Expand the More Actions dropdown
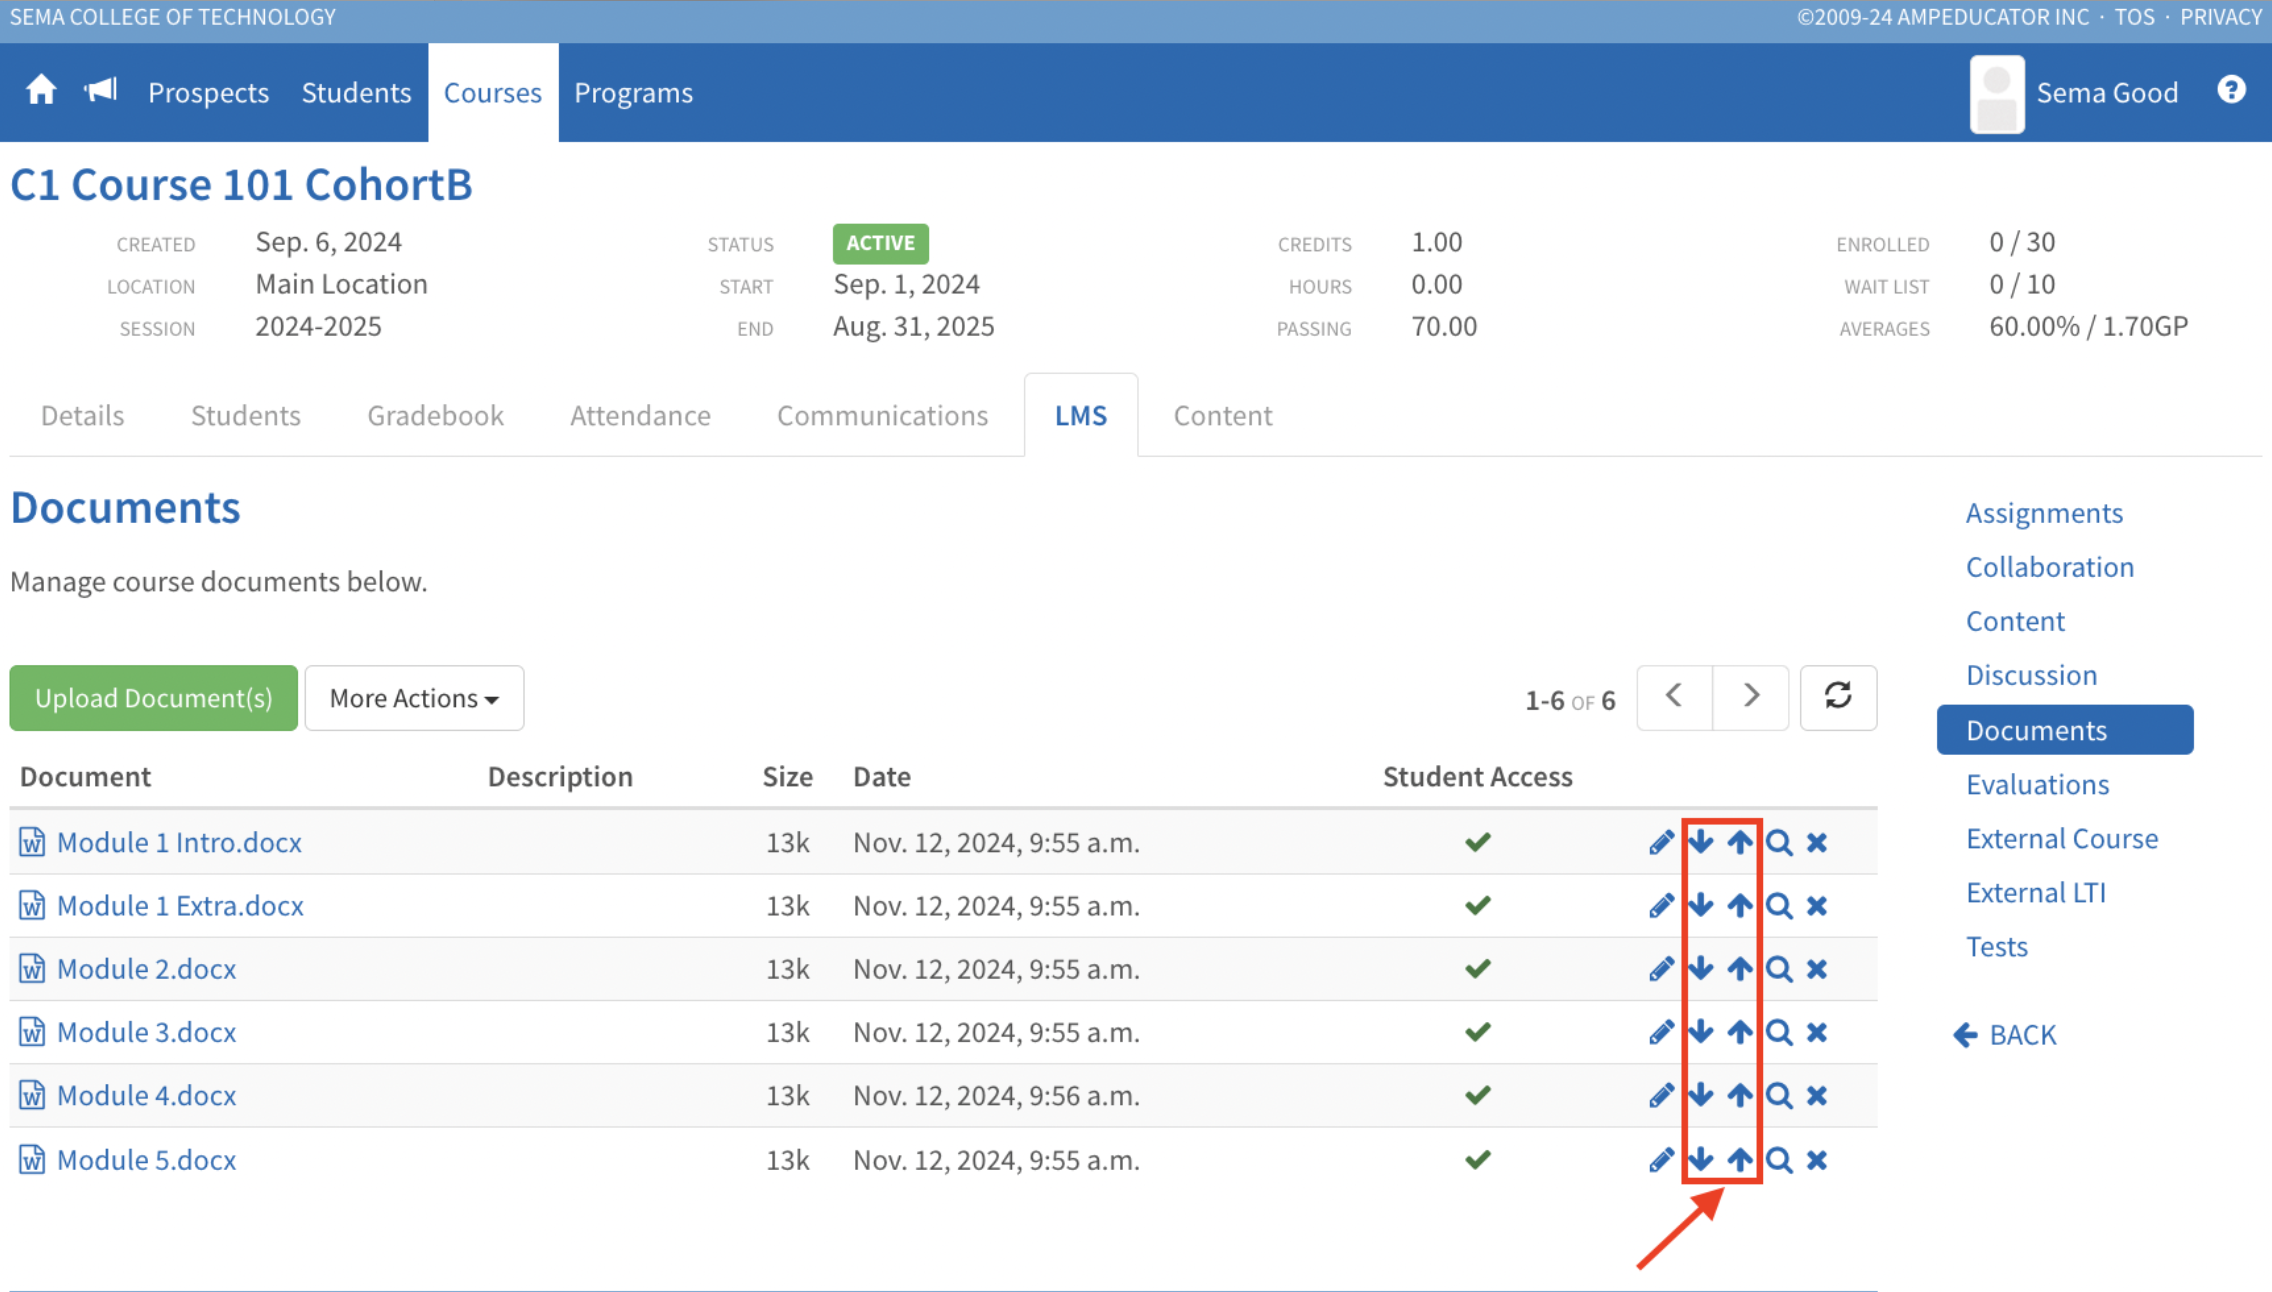The width and height of the screenshot is (2272, 1292). (x=414, y=698)
